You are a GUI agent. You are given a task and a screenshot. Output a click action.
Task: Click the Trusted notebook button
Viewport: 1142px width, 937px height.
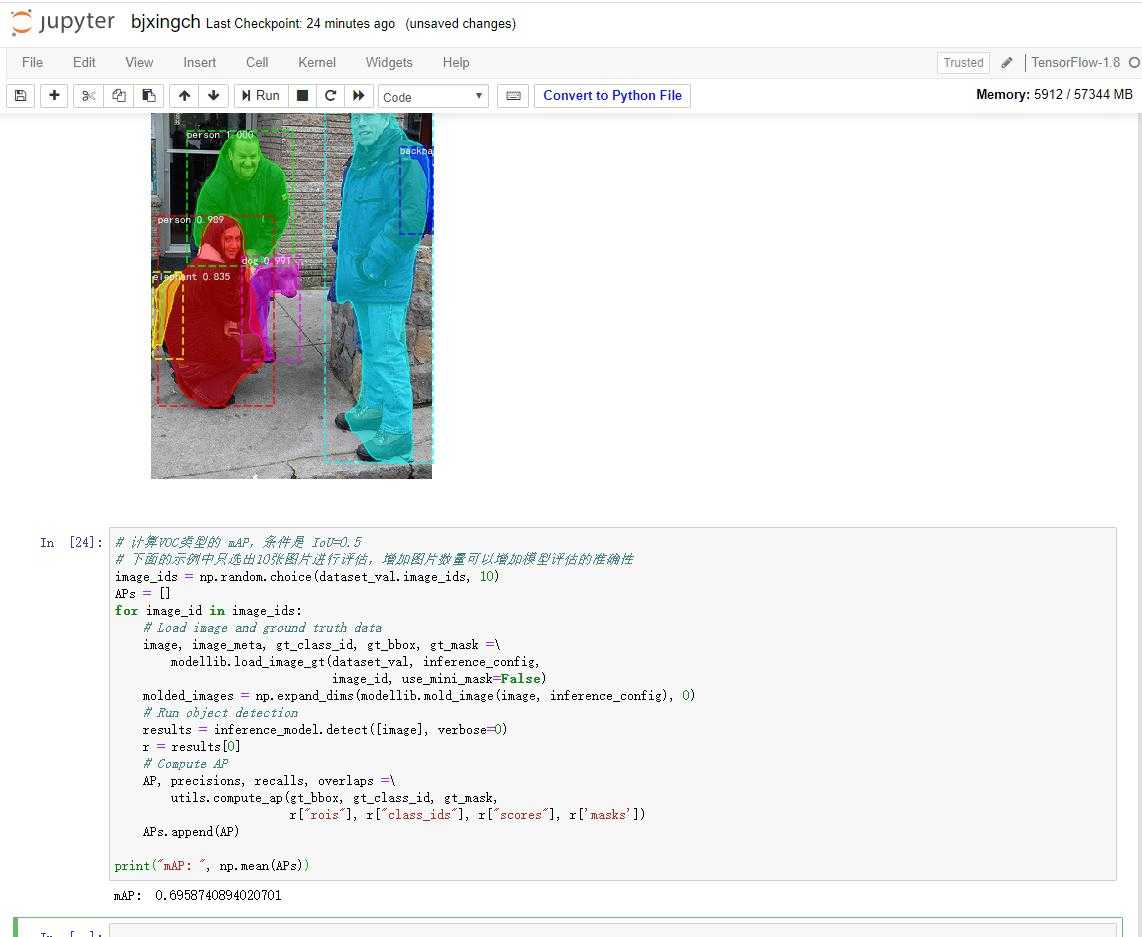coord(963,63)
